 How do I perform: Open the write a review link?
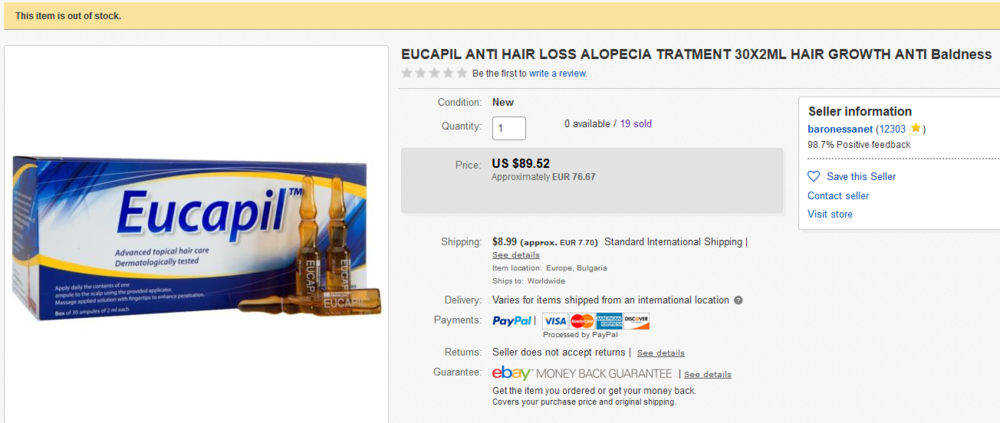tap(558, 73)
